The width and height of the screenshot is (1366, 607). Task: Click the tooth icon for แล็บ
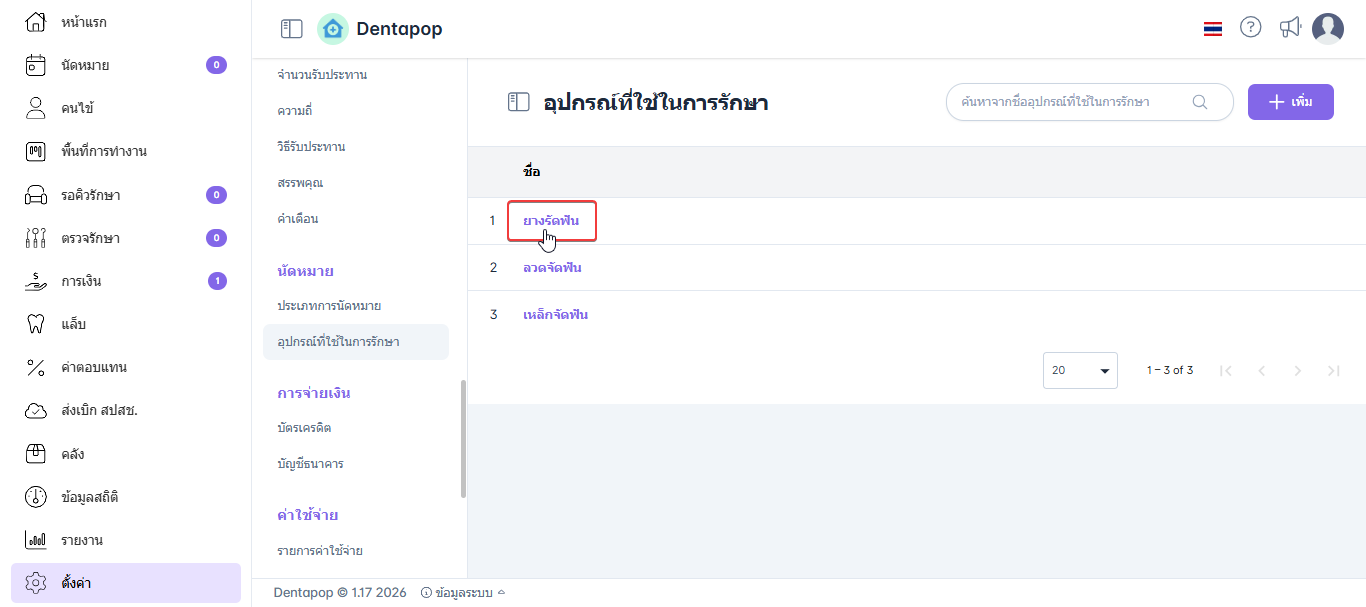coord(35,324)
